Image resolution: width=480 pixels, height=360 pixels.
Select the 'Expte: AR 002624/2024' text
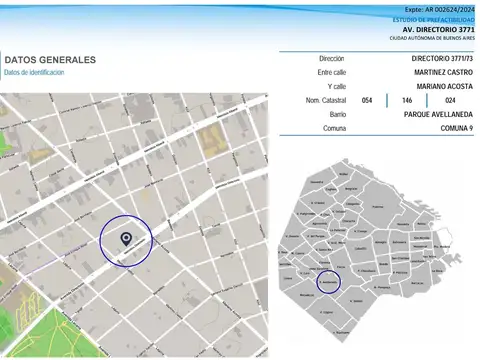(x=440, y=10)
